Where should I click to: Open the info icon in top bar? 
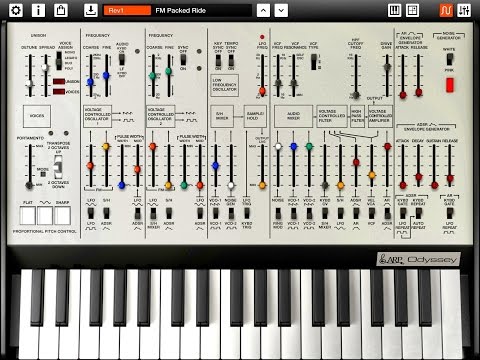click(38, 10)
